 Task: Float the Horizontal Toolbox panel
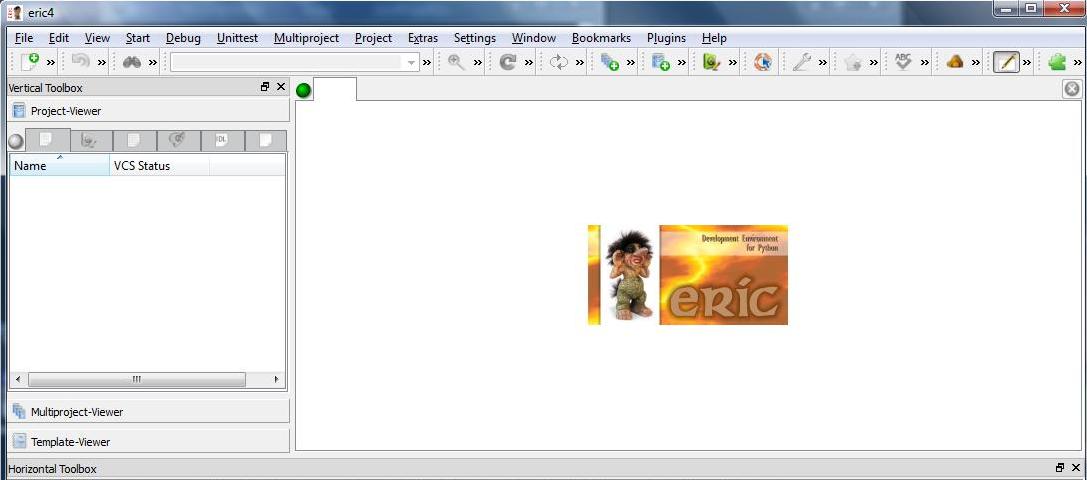coord(1060,468)
